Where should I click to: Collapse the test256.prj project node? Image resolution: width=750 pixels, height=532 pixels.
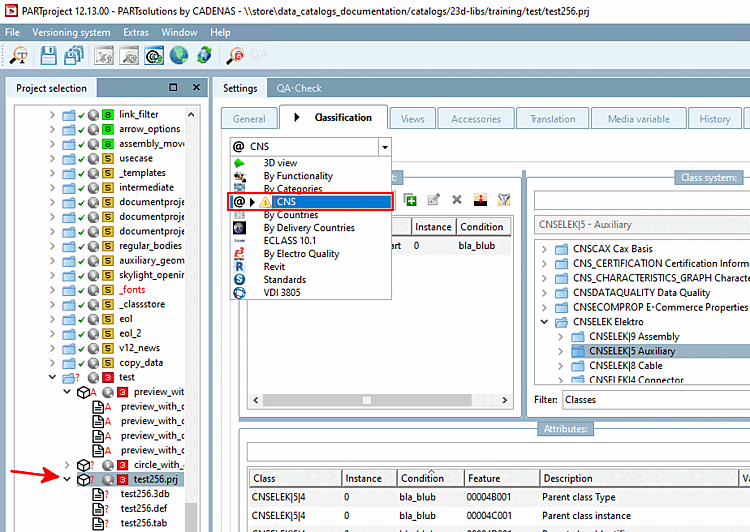click(x=67, y=479)
